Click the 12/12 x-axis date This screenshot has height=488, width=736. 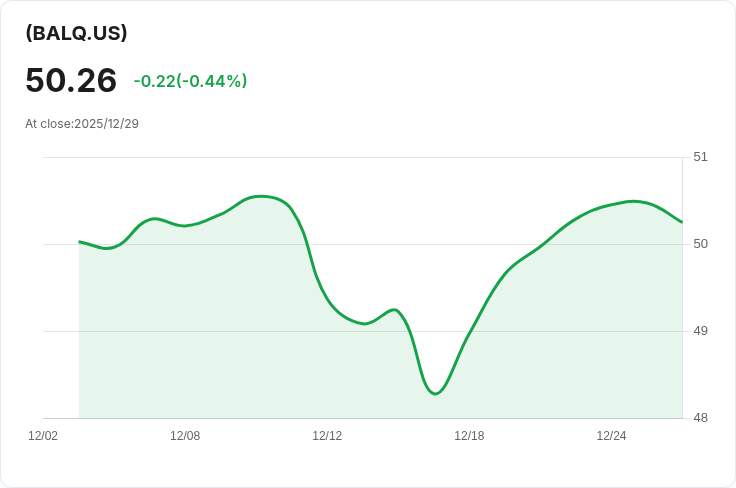(327, 436)
